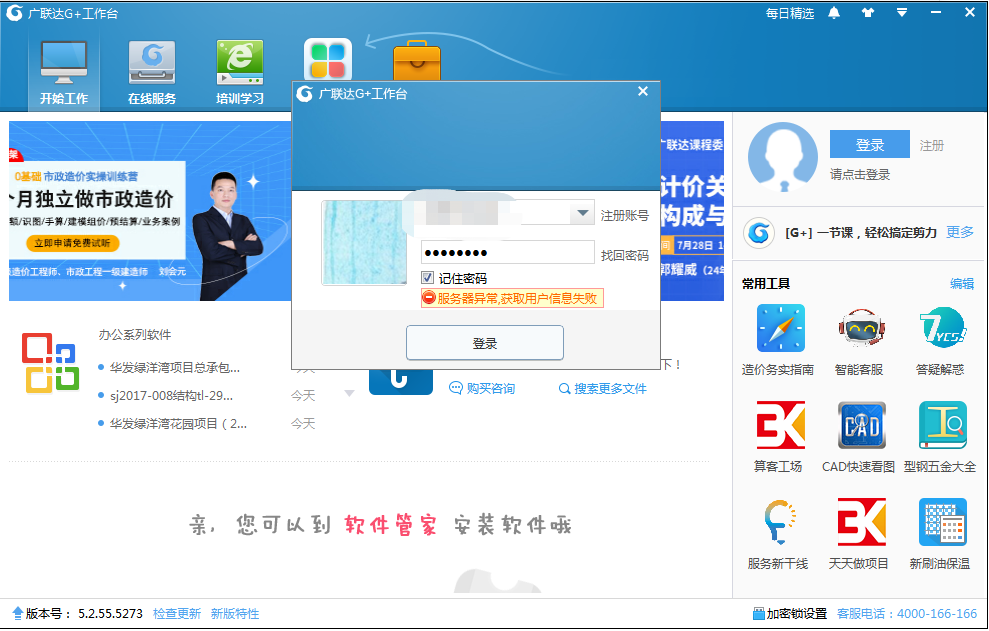The image size is (989, 631).
Task: Click the notification bell icon
Action: pos(834,13)
